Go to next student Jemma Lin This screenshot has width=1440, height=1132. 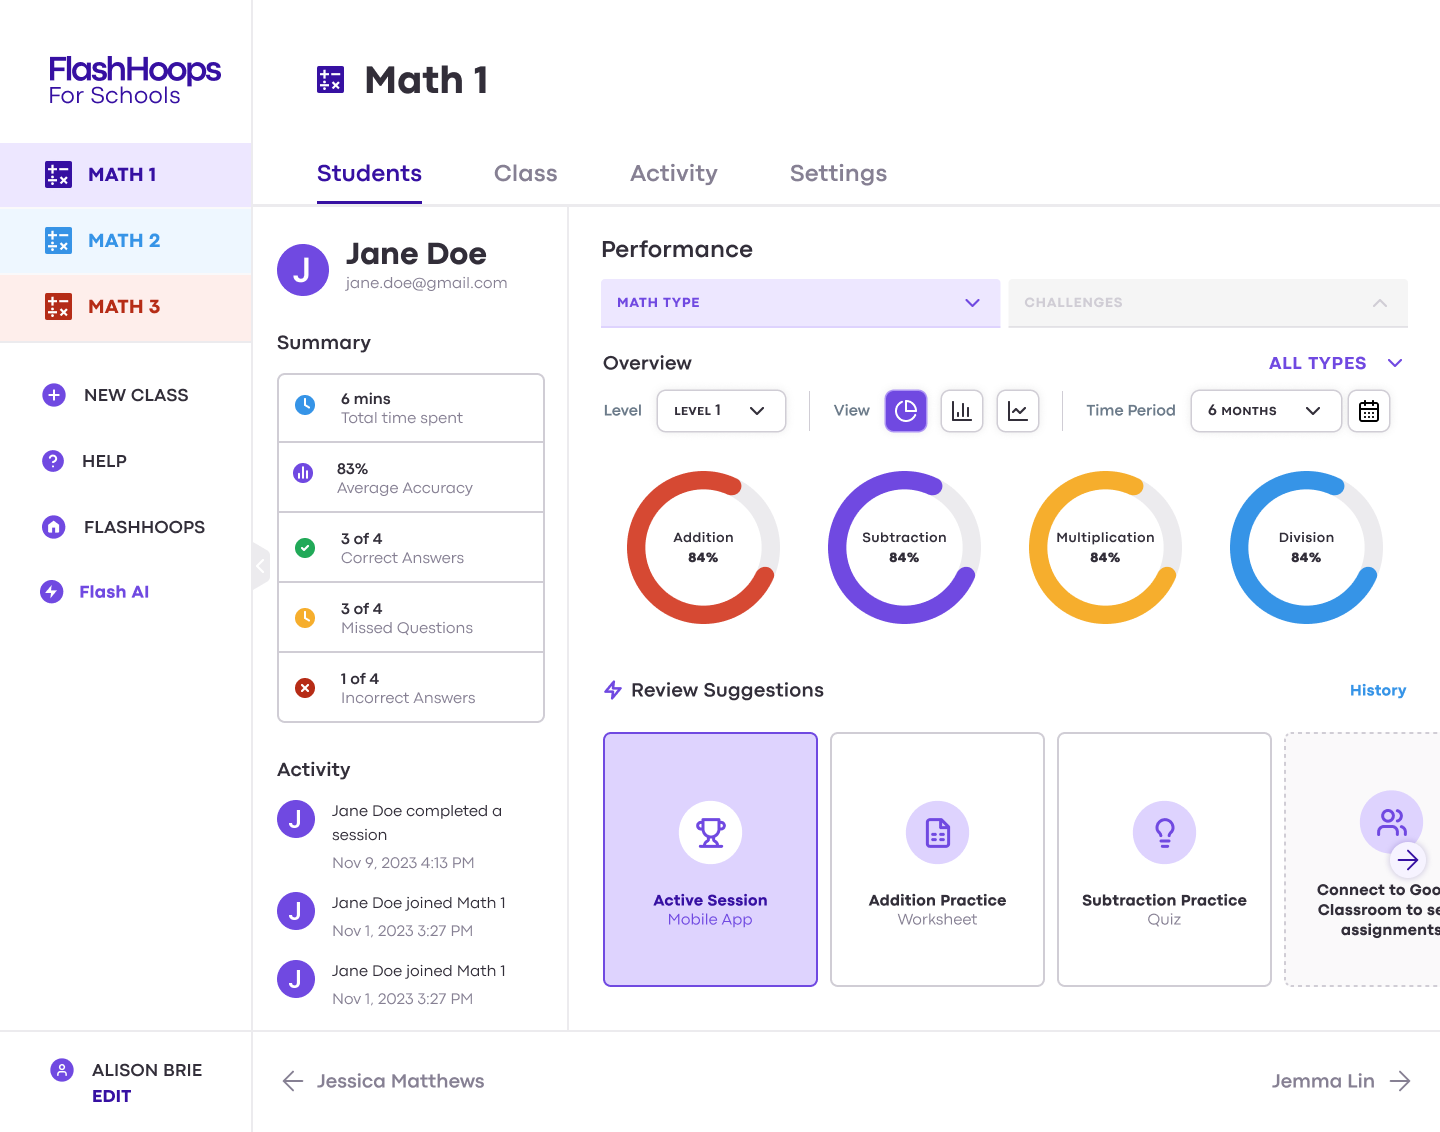tap(1341, 1081)
